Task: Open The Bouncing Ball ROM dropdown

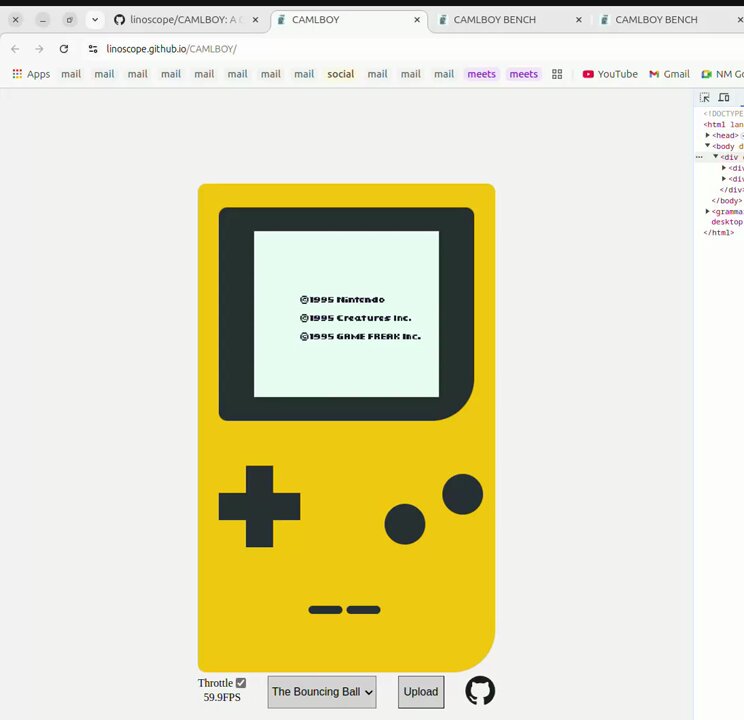Action: (x=322, y=692)
